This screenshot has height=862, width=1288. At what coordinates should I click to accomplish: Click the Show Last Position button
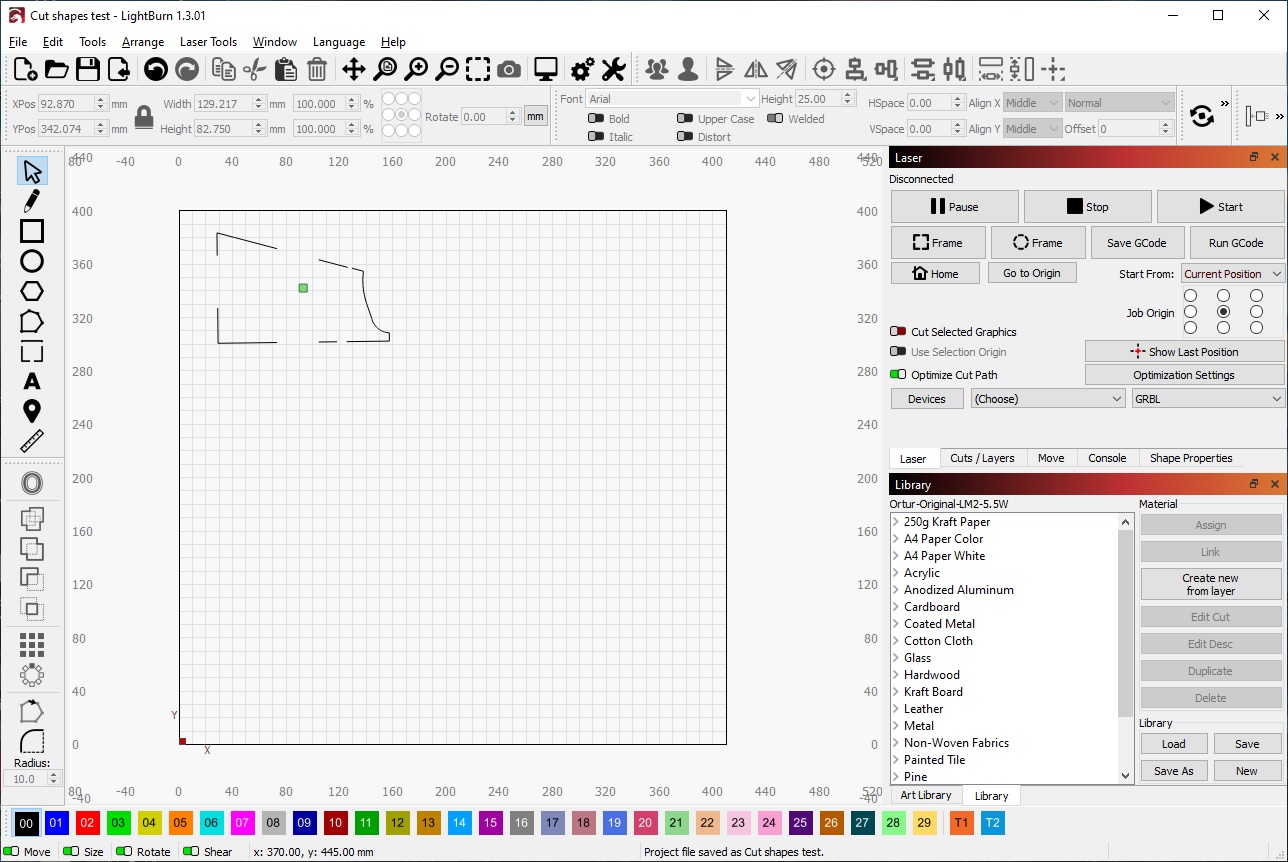click(1185, 352)
